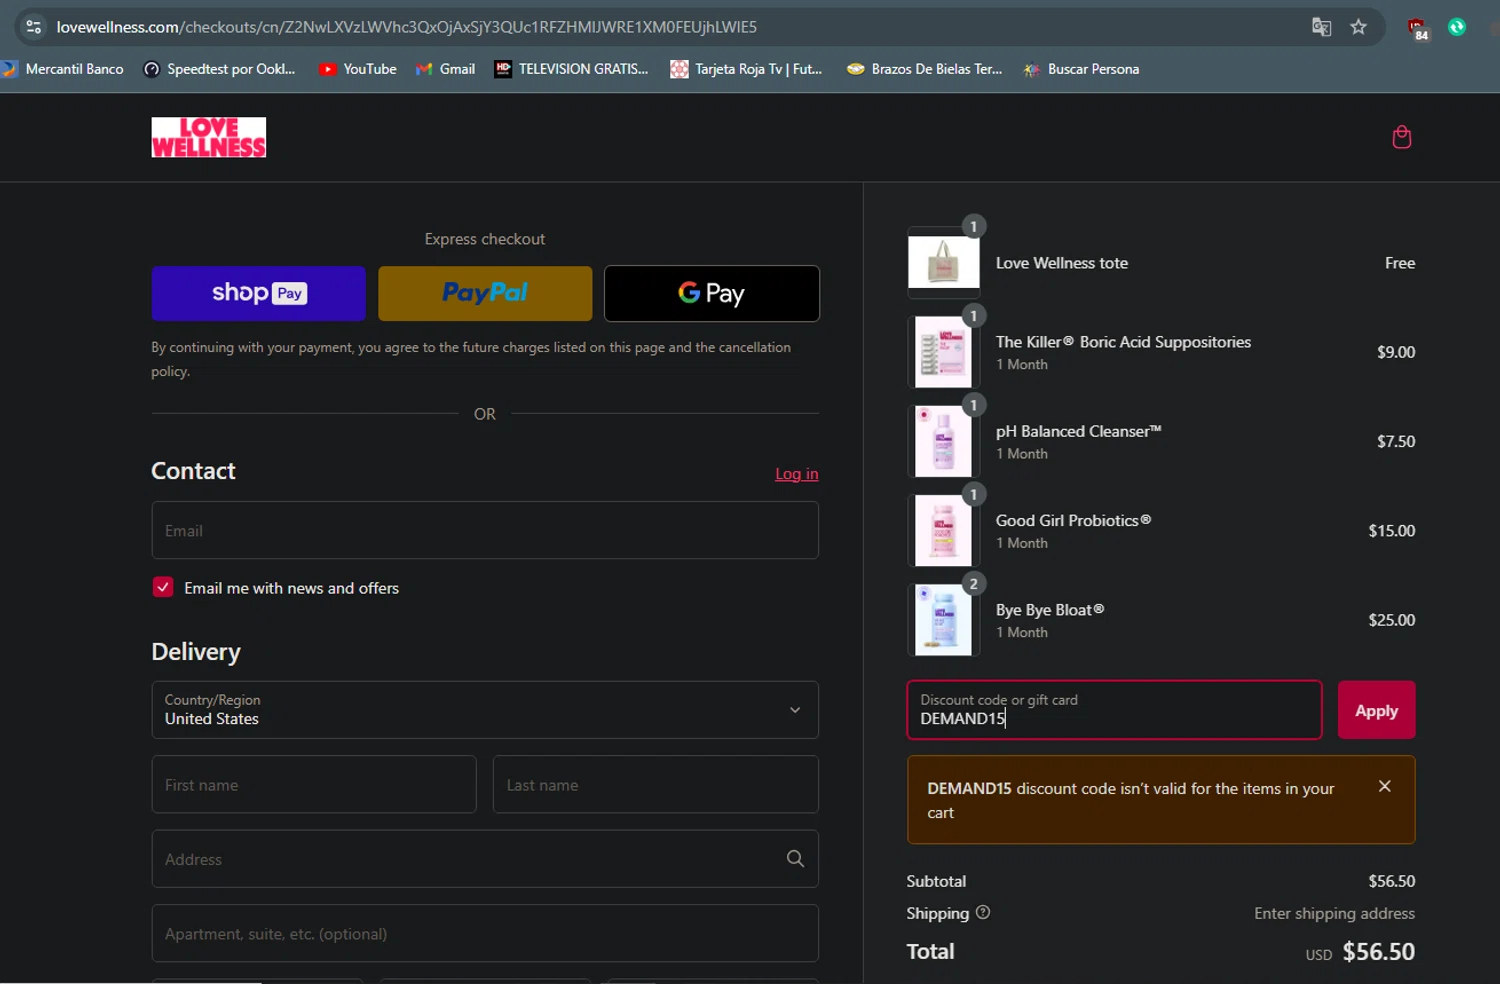
Task: Pay with Shop Pay express checkout
Action: 258,293
